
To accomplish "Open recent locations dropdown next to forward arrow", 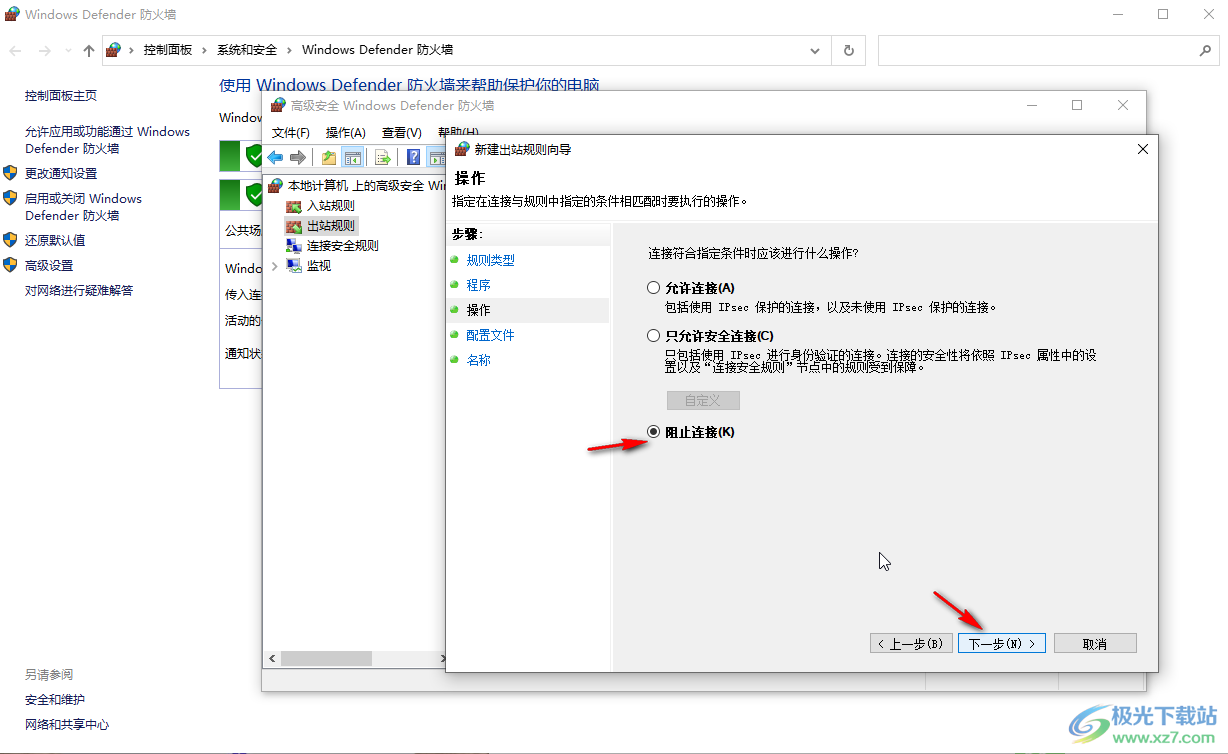I will coord(67,50).
